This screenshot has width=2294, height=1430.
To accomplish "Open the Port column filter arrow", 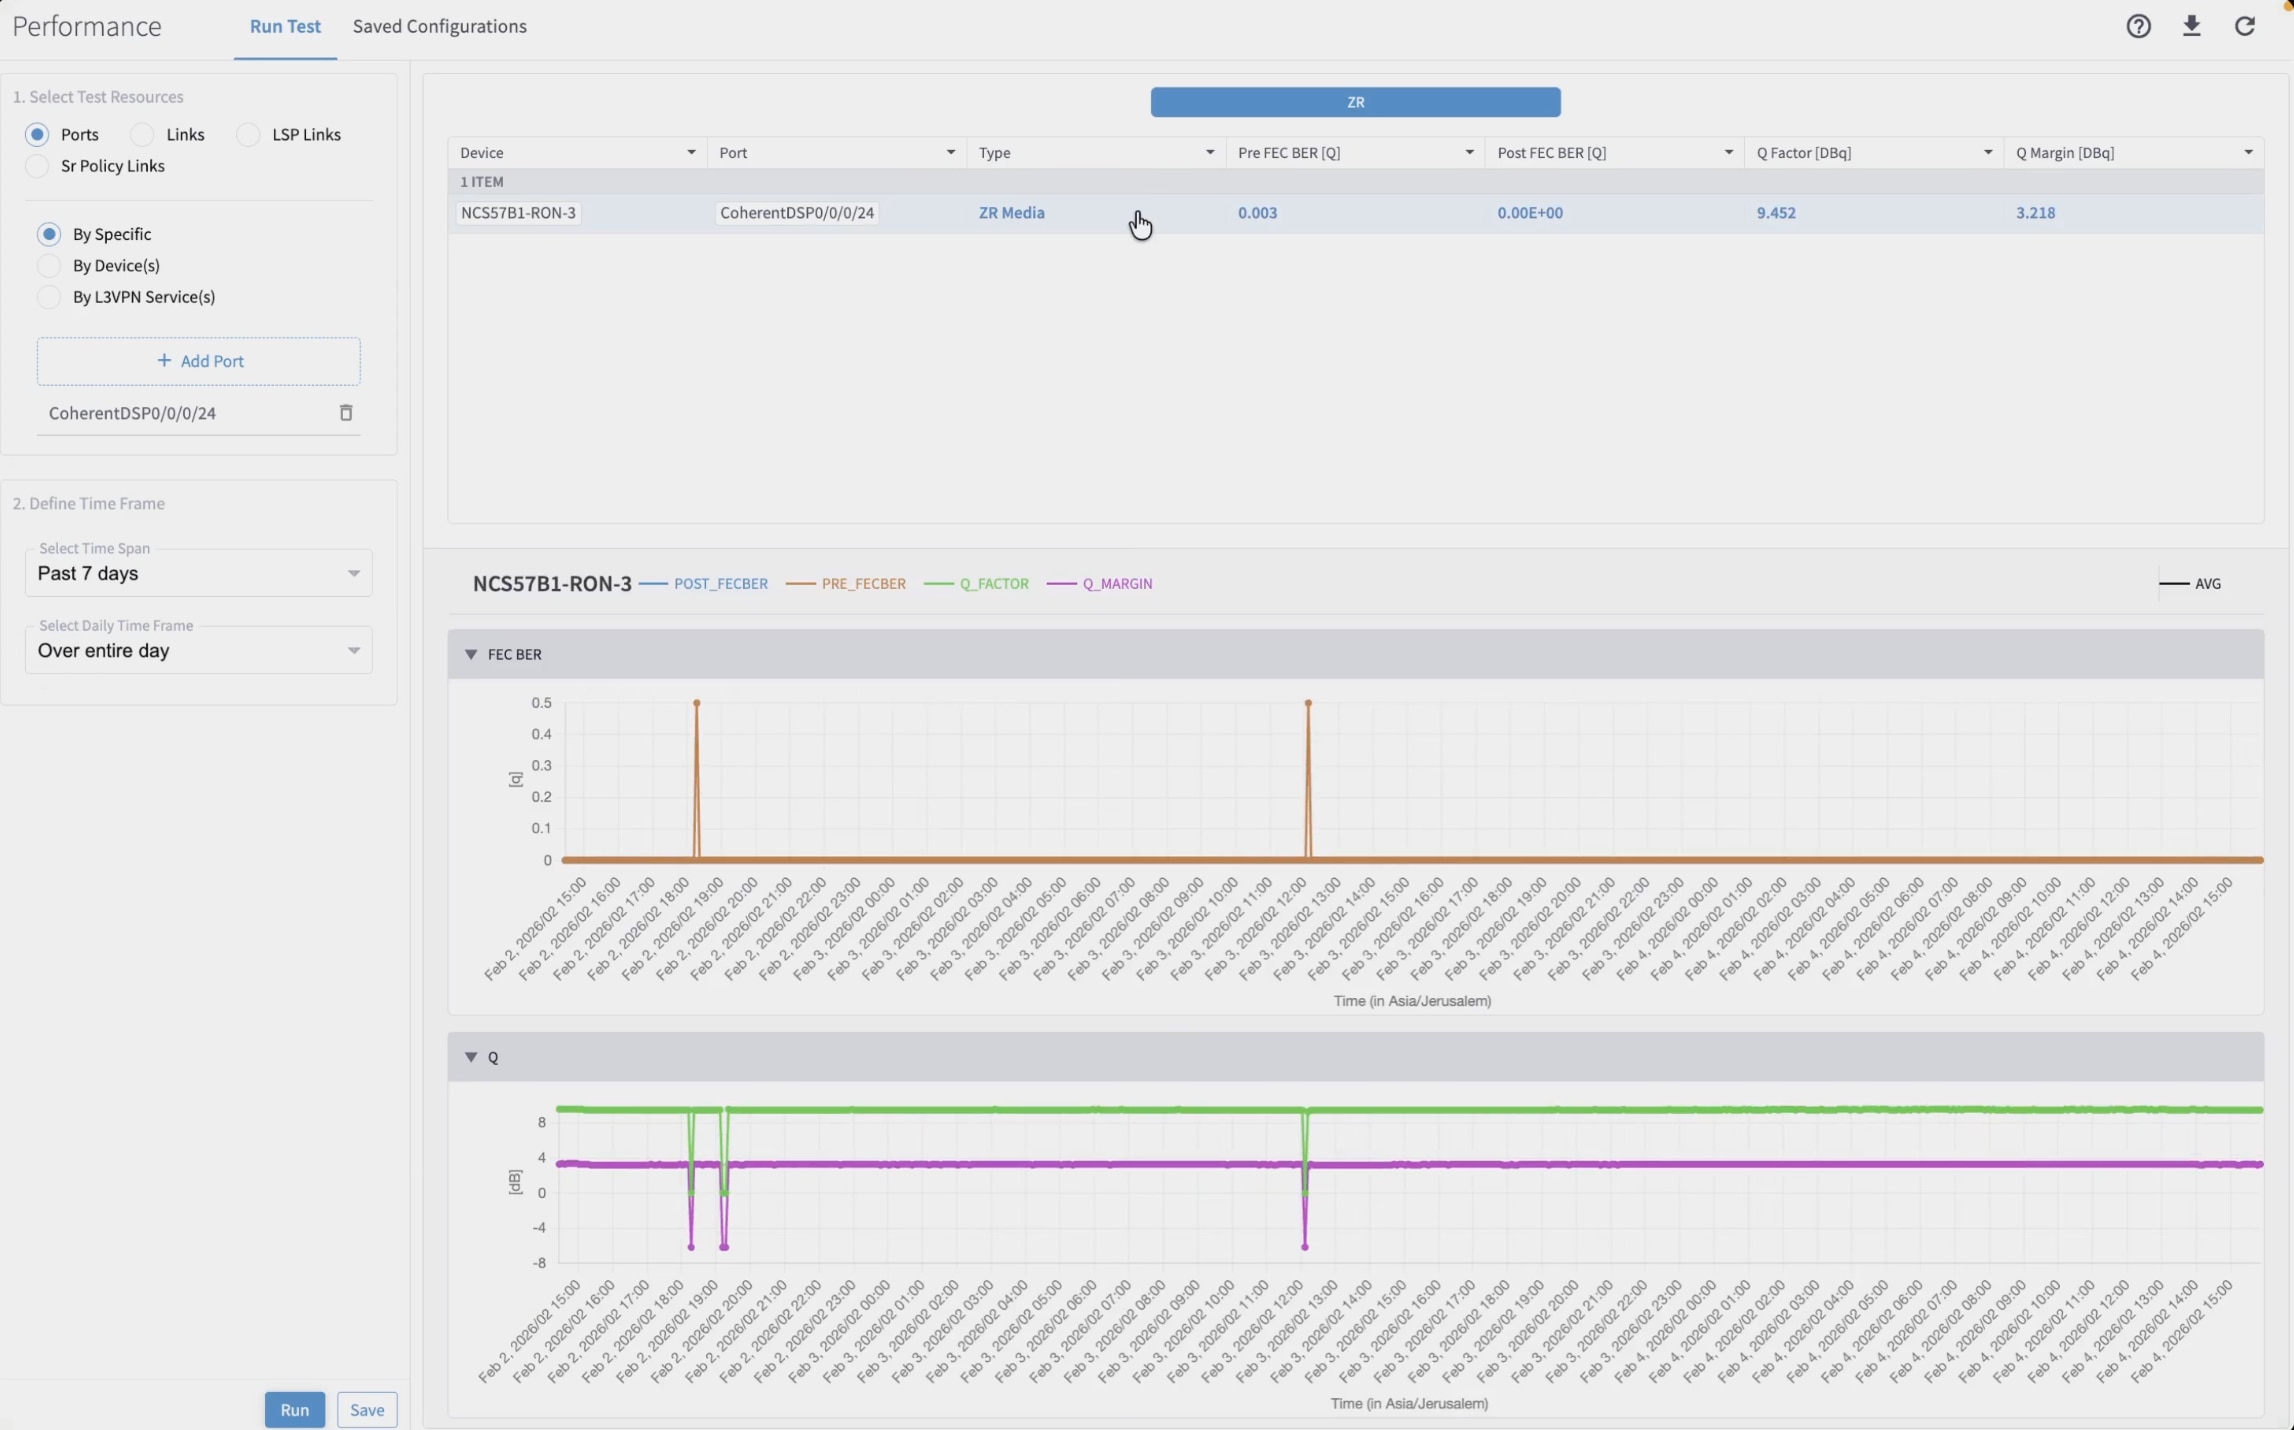I will pos(950,153).
